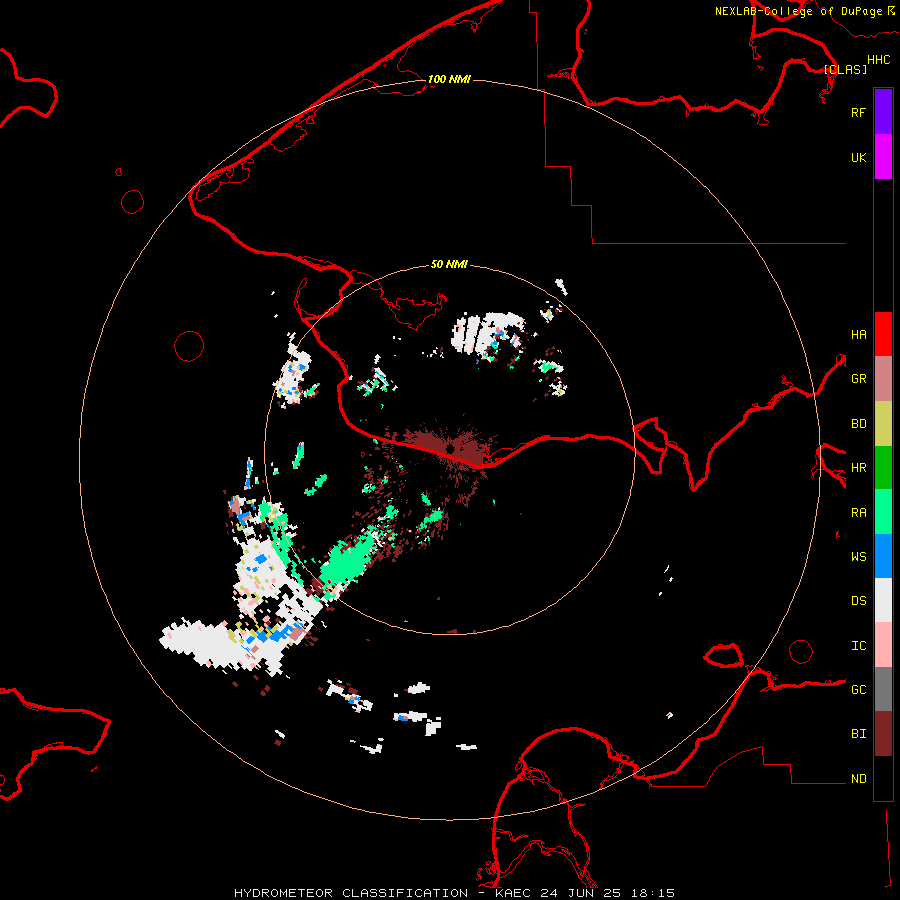Click the HR legend label
Screen dimensions: 900x900
[x=858, y=468]
